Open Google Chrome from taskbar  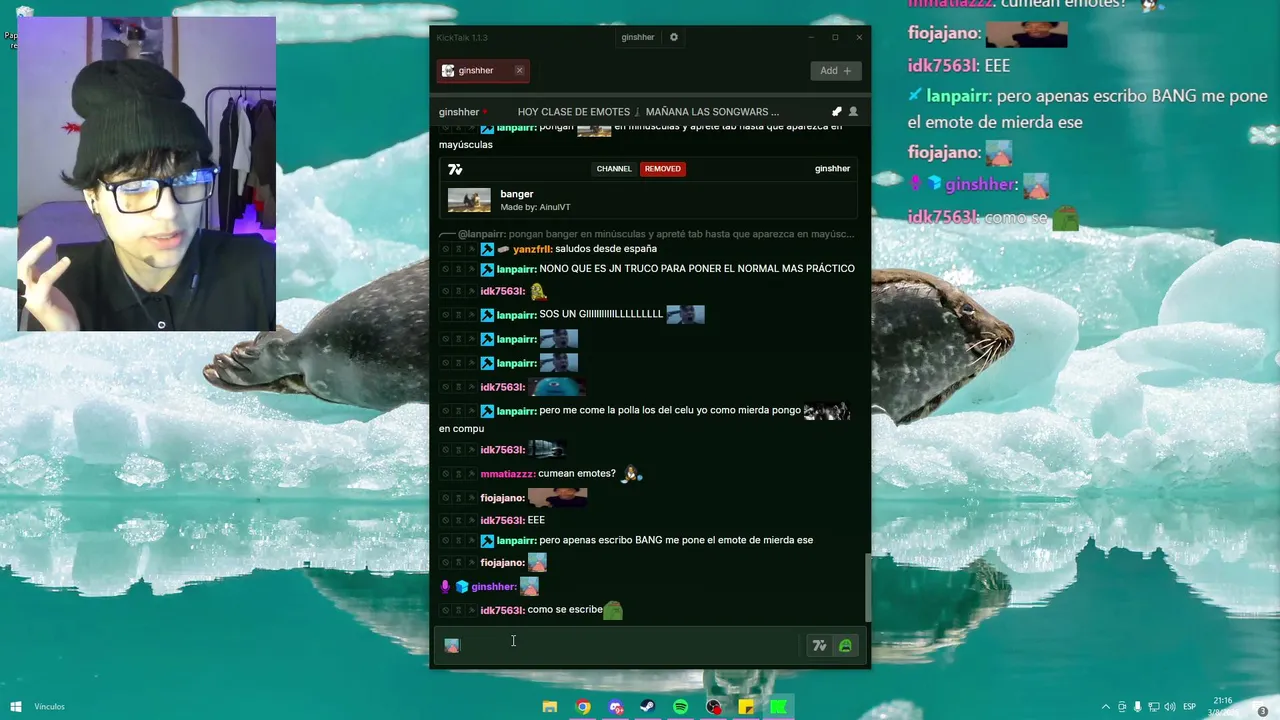click(x=583, y=707)
